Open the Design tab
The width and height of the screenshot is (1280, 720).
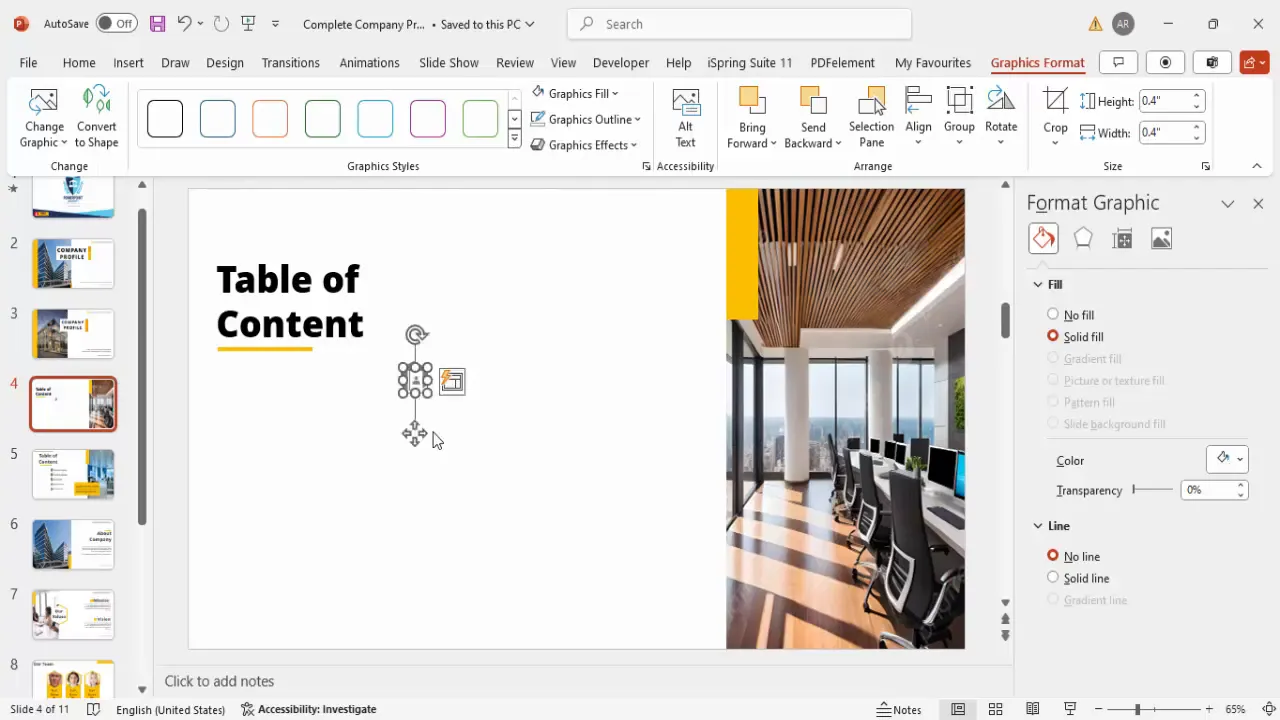click(x=225, y=62)
